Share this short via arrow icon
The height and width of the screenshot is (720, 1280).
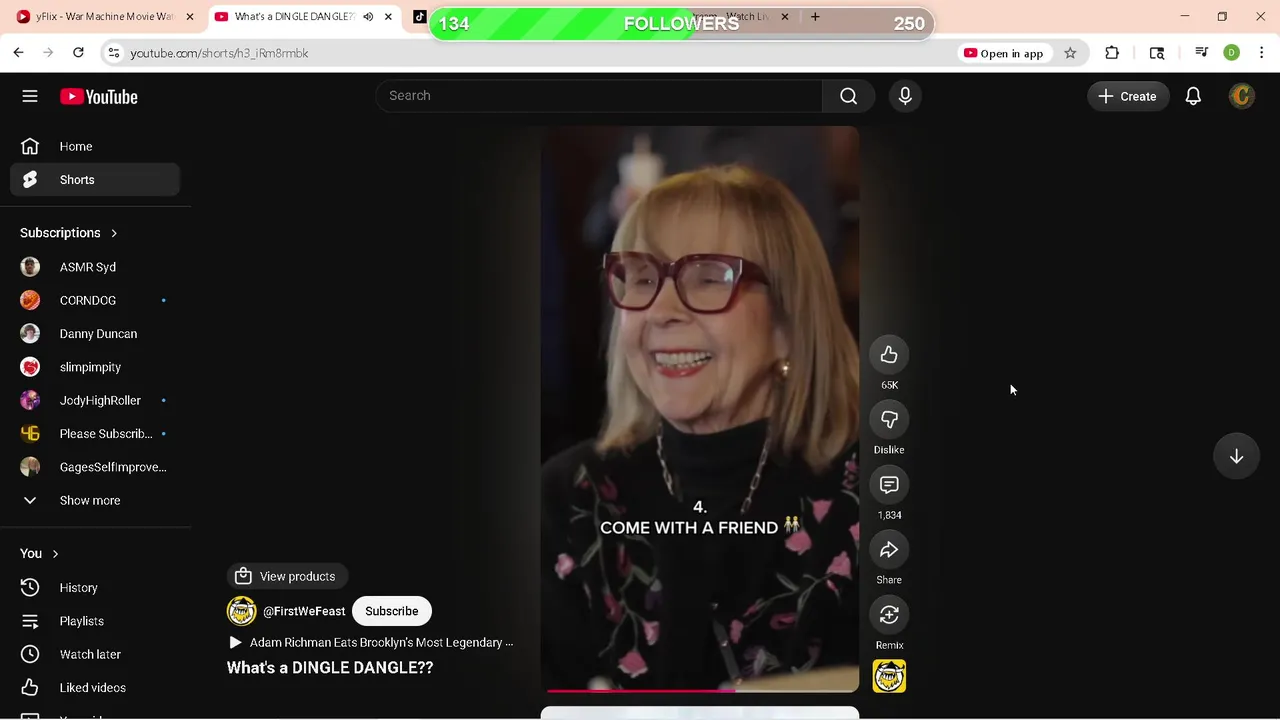[x=889, y=550]
